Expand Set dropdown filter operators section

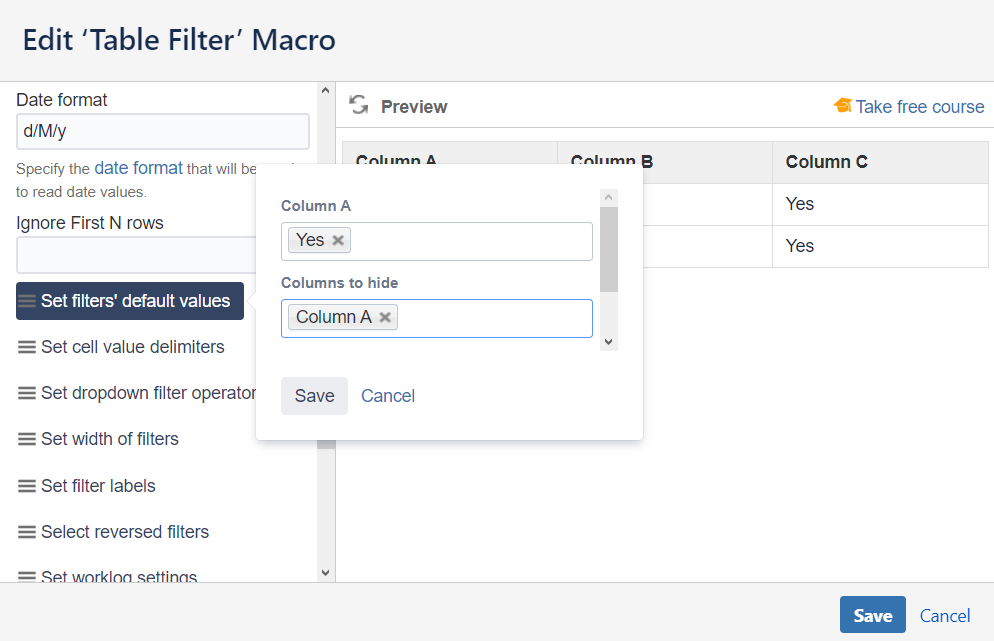click(147, 393)
